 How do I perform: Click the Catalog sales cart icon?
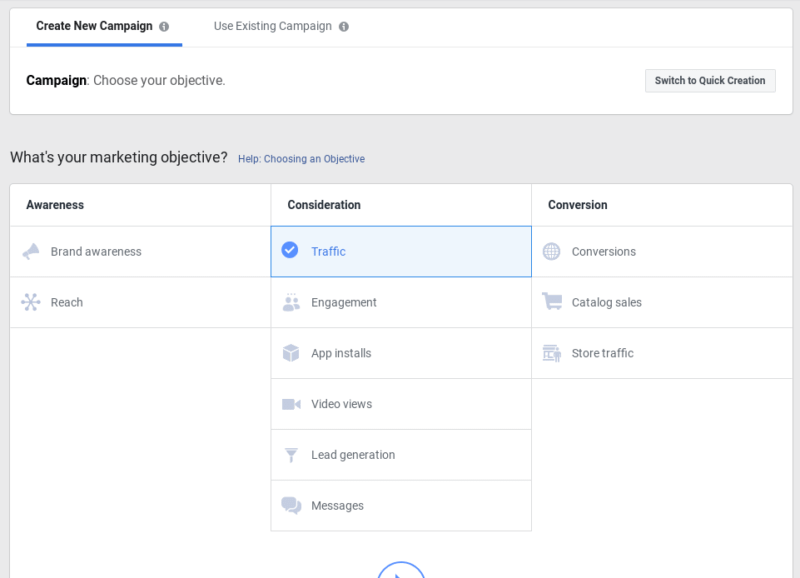pos(551,301)
